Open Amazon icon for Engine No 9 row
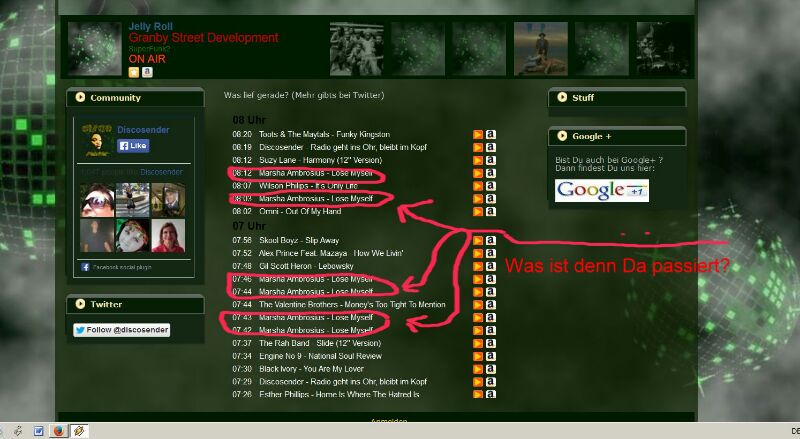 (x=490, y=356)
